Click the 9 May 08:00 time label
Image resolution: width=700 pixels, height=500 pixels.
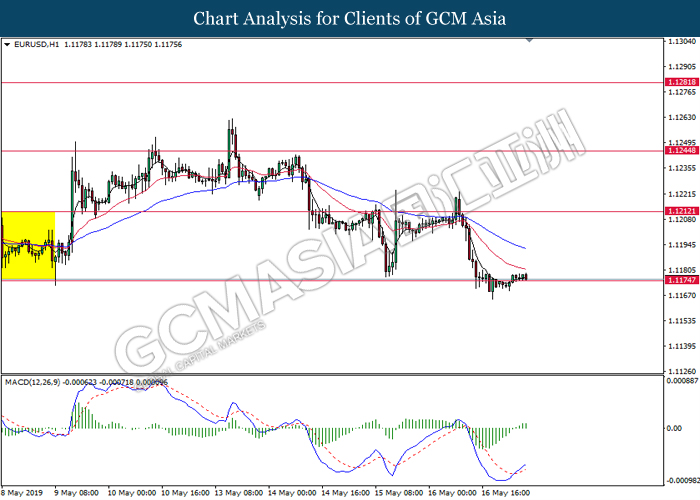[76, 493]
